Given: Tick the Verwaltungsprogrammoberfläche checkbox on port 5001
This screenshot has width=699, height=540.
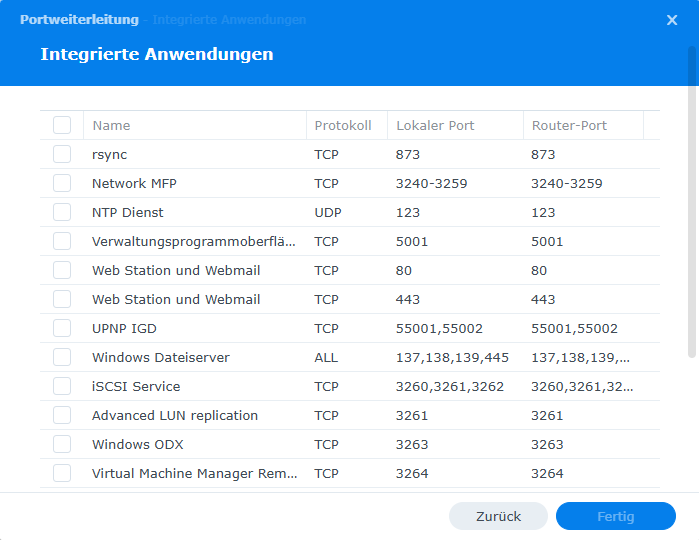Looking at the screenshot, I should (62, 241).
